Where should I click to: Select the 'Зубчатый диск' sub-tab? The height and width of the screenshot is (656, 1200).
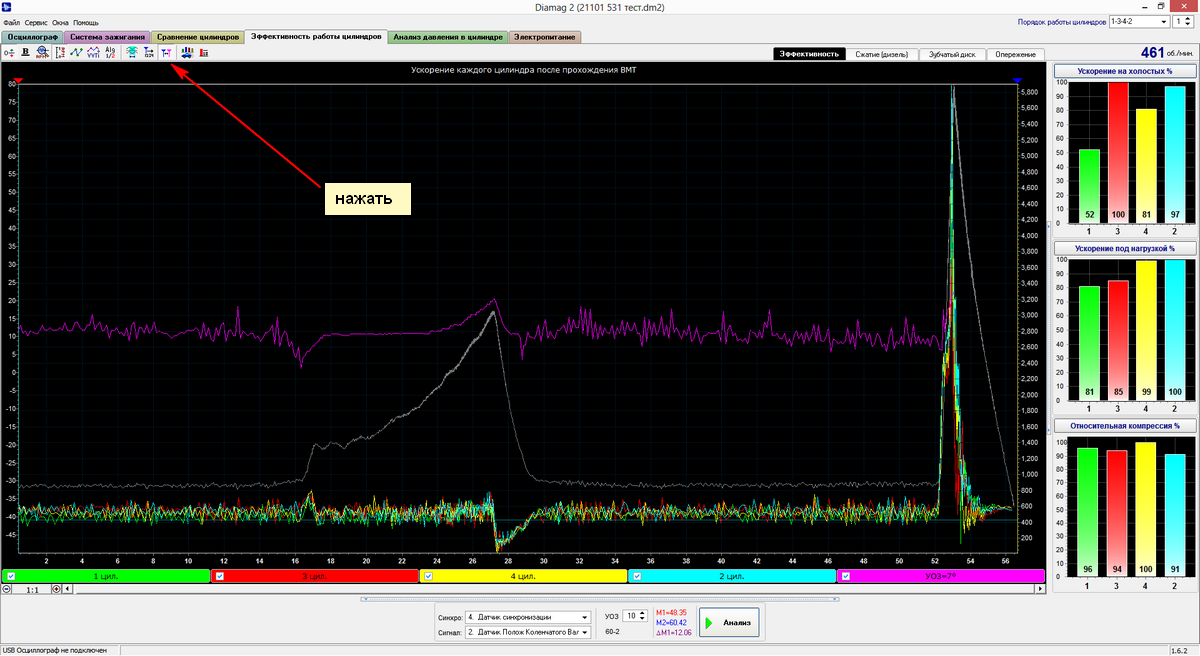[x=952, y=54]
